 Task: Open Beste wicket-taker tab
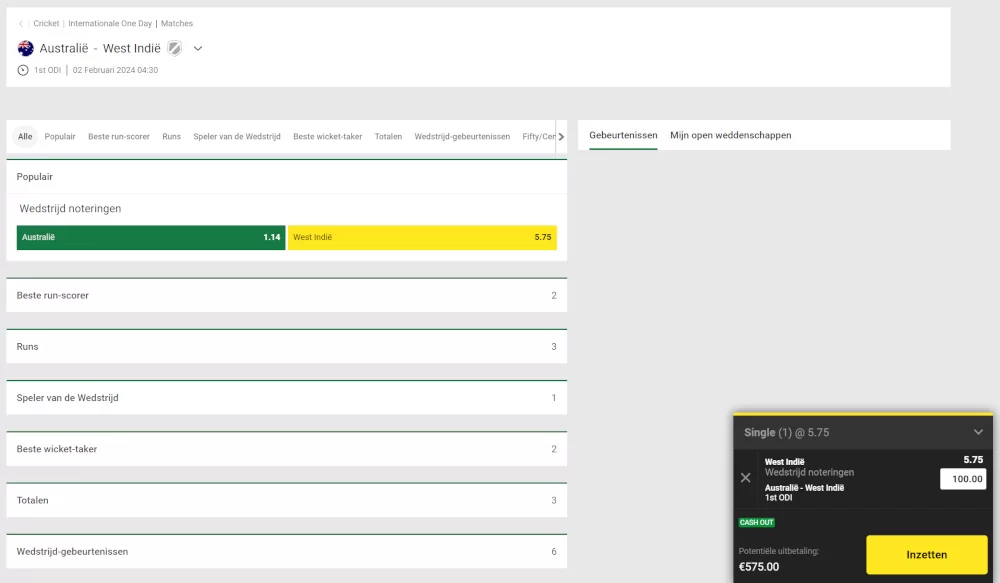click(328, 137)
